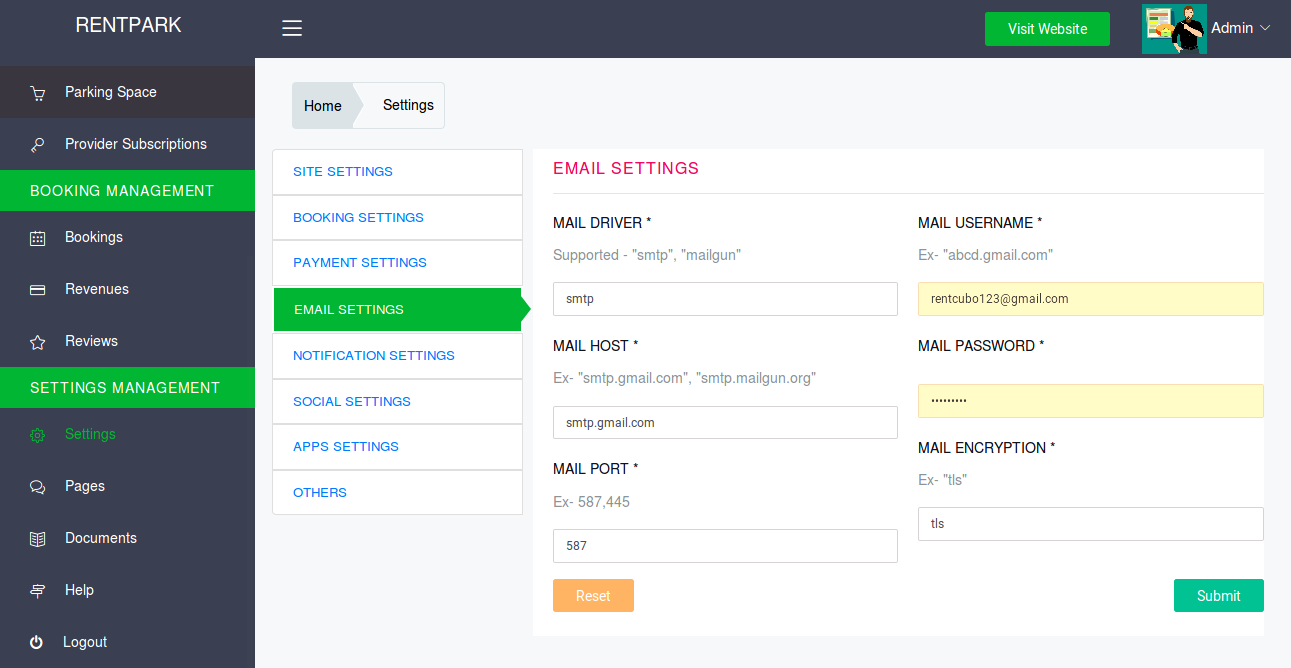Image resolution: width=1291 pixels, height=668 pixels.
Task: Submit the email settings form
Action: point(1218,595)
